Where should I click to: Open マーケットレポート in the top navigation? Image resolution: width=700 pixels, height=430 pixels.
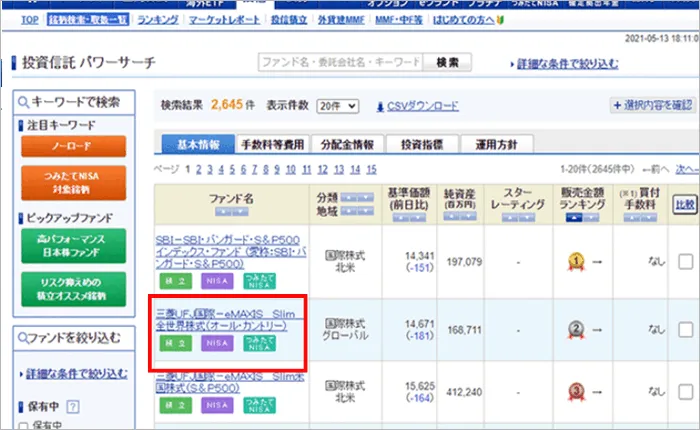click(x=224, y=20)
